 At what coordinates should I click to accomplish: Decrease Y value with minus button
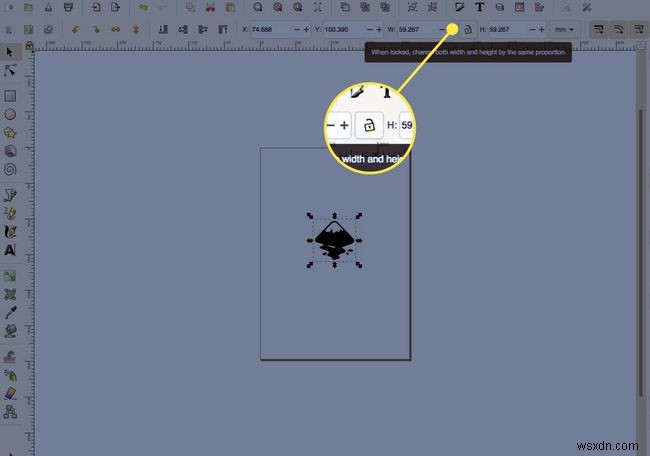370,29
